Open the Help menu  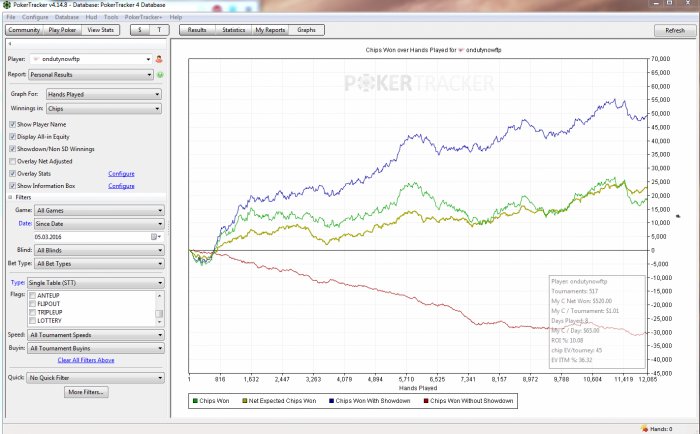point(175,17)
